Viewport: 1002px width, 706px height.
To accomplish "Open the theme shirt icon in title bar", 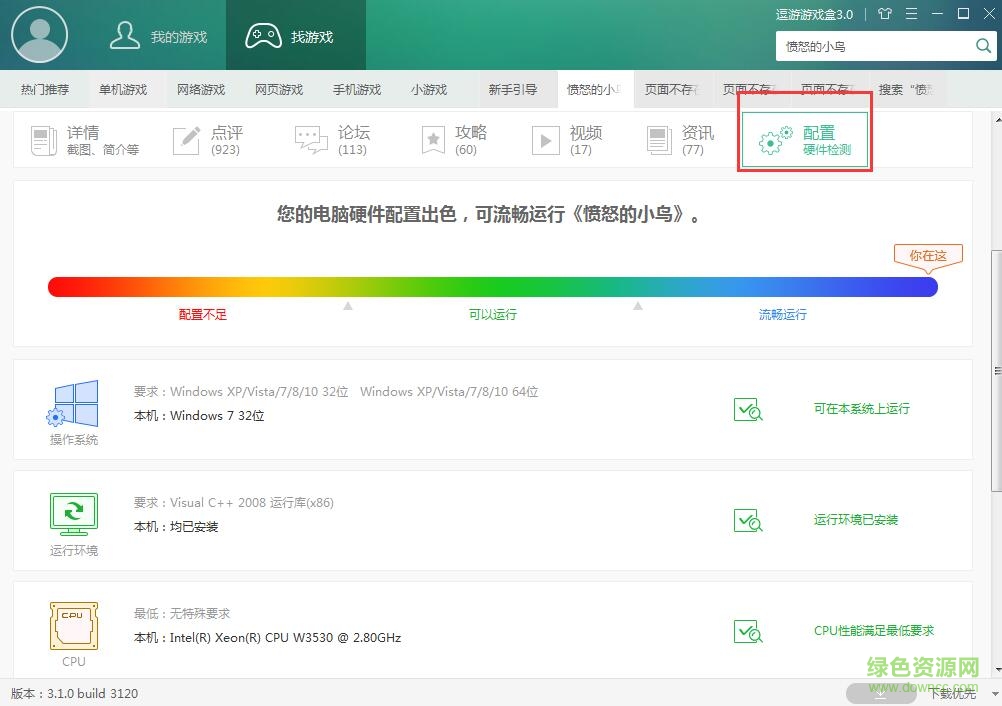I will [886, 14].
